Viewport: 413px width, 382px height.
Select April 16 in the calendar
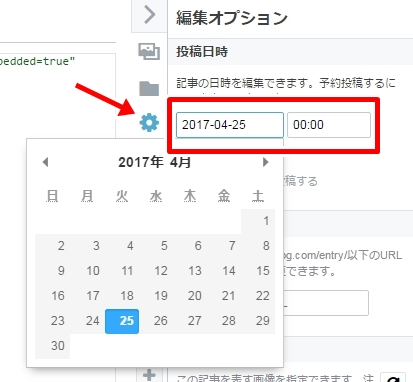[53, 296]
